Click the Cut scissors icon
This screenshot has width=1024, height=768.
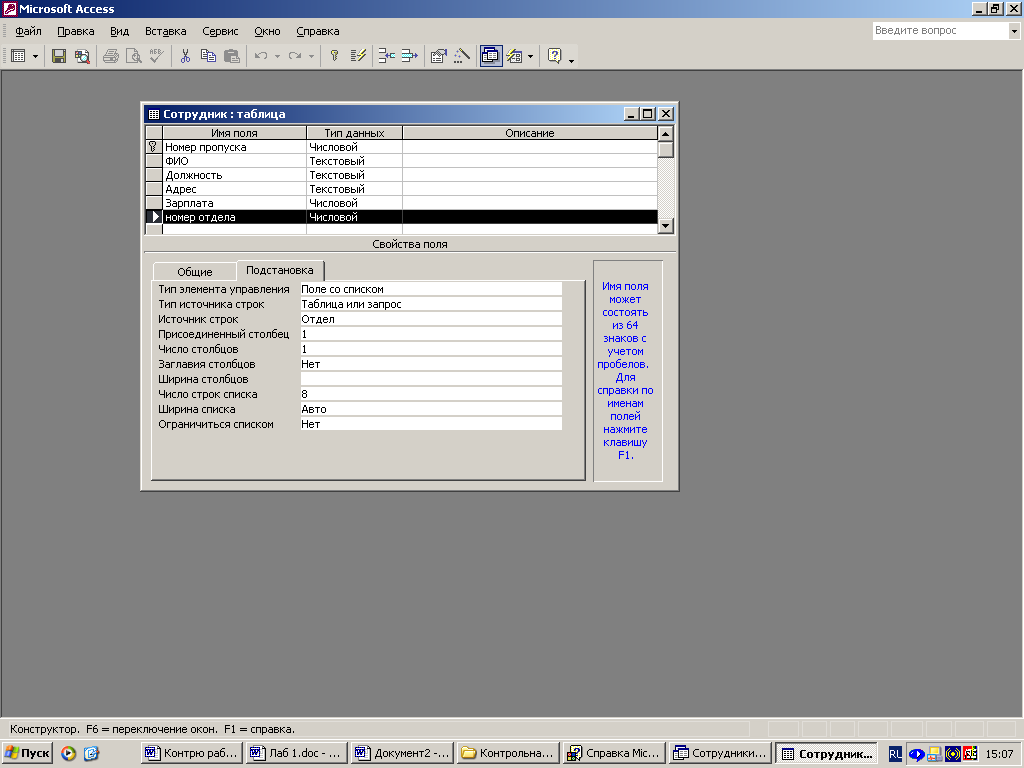185,56
